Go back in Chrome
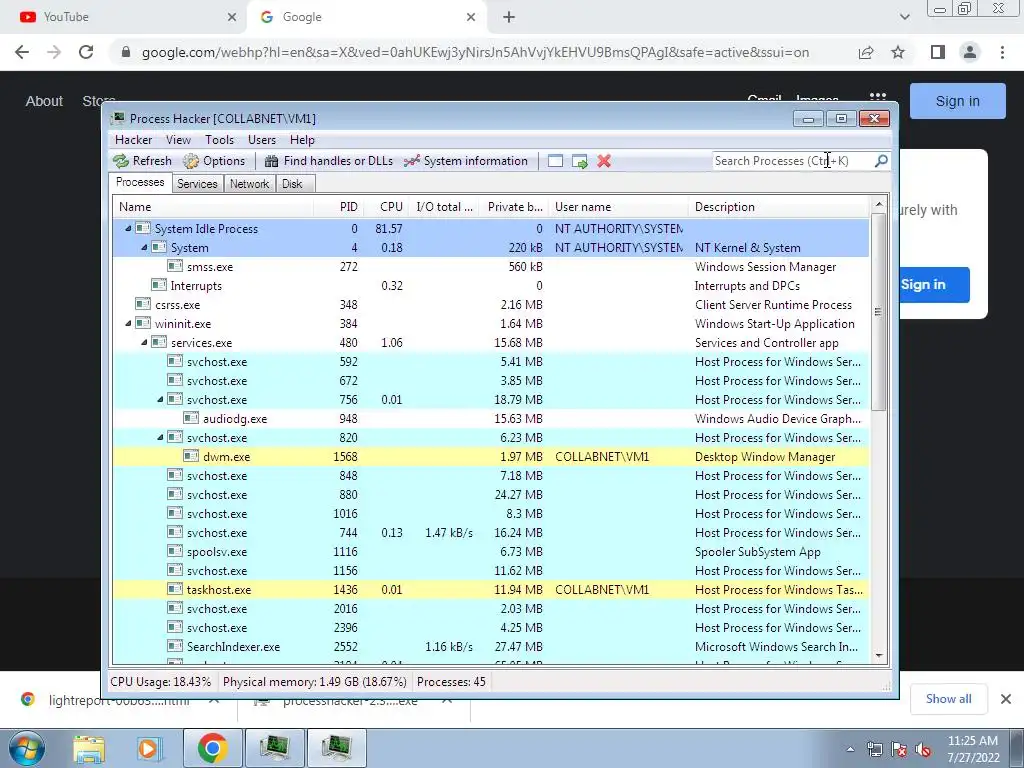 pyautogui.click(x=22, y=52)
